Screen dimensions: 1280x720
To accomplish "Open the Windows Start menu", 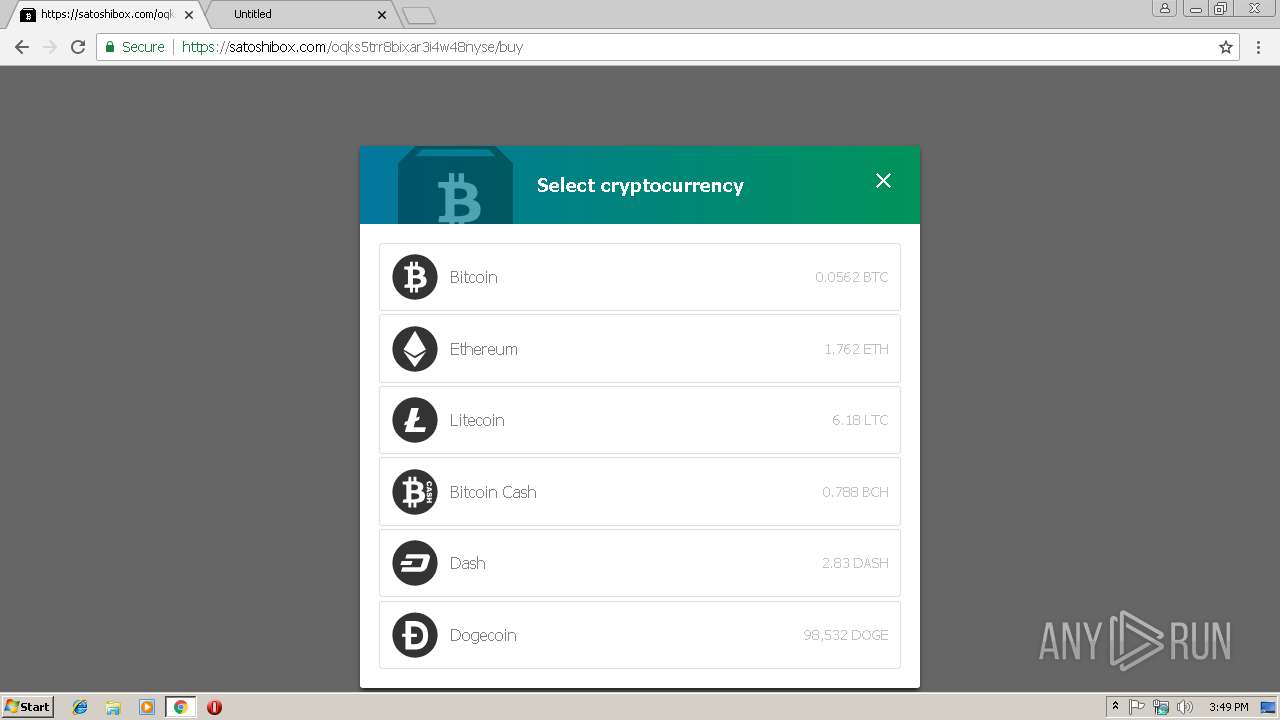I will pos(28,707).
